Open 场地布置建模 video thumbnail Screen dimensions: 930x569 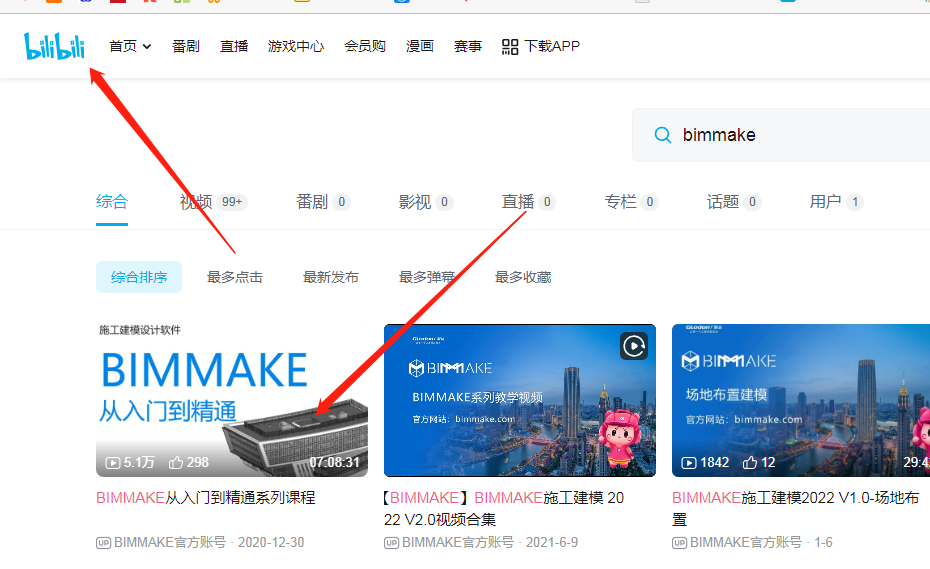click(x=801, y=400)
